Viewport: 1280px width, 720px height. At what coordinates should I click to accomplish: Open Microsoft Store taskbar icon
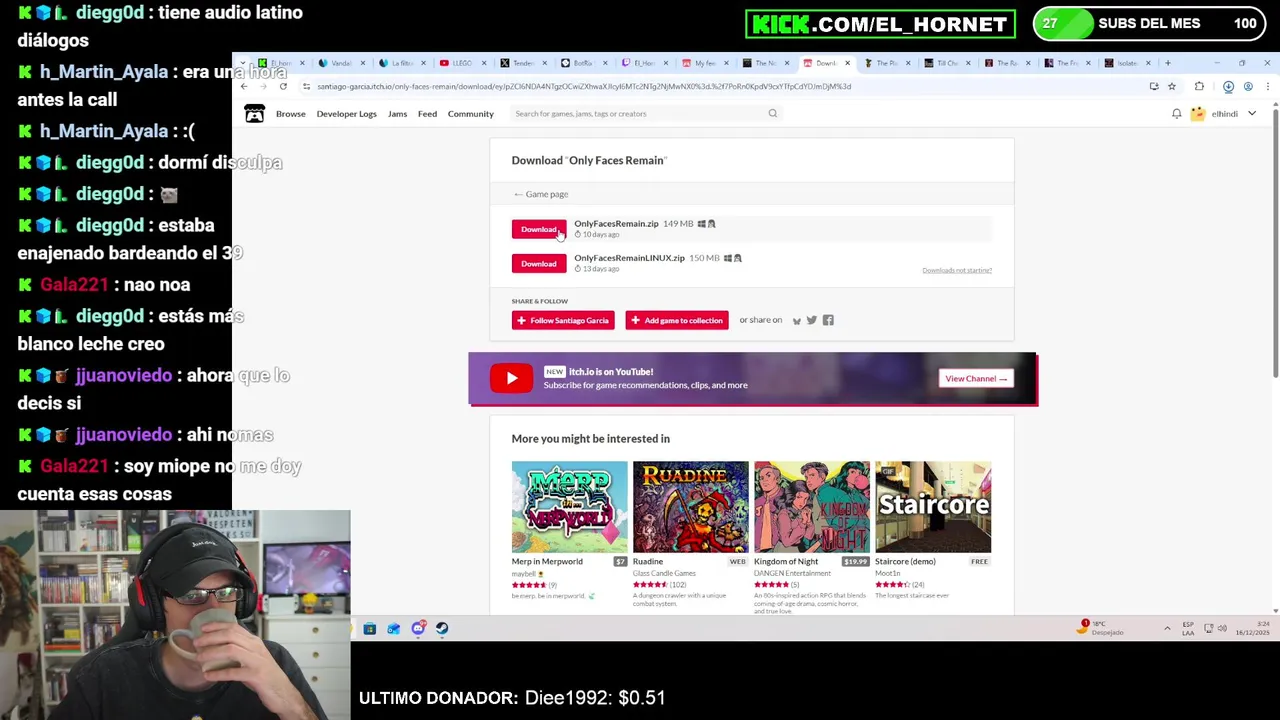point(370,629)
